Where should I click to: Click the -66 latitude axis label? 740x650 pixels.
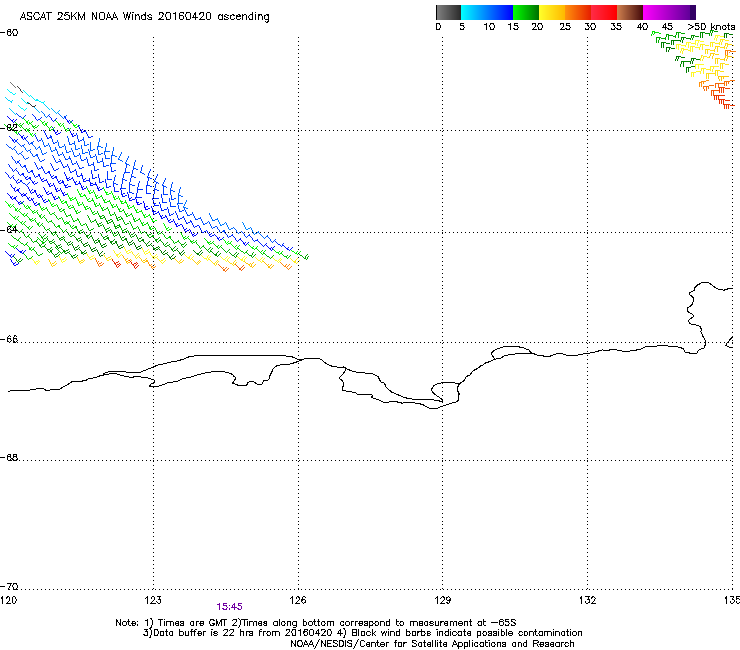click(x=9, y=339)
